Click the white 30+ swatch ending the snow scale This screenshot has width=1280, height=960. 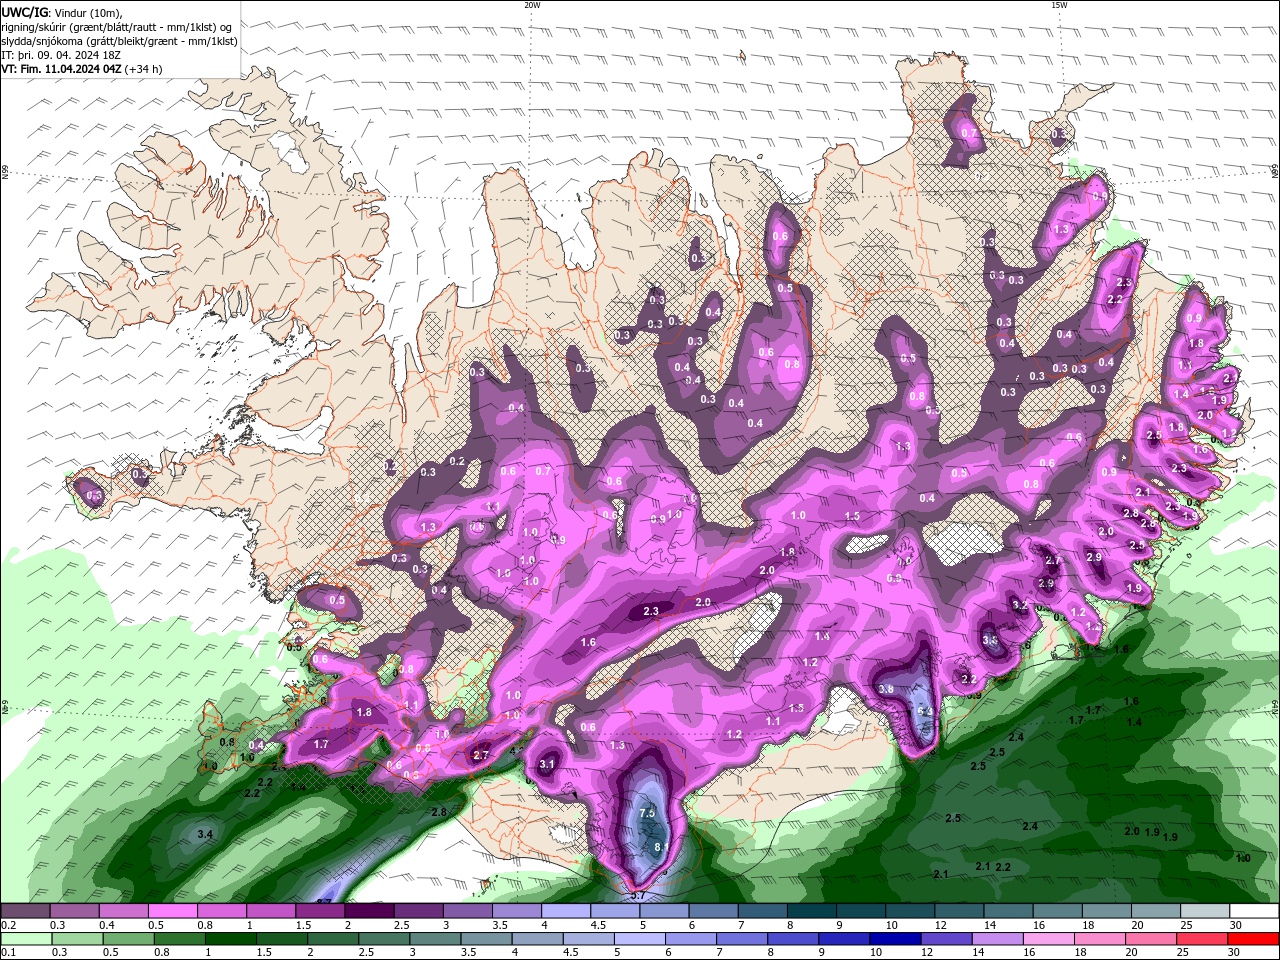(x=1255, y=911)
